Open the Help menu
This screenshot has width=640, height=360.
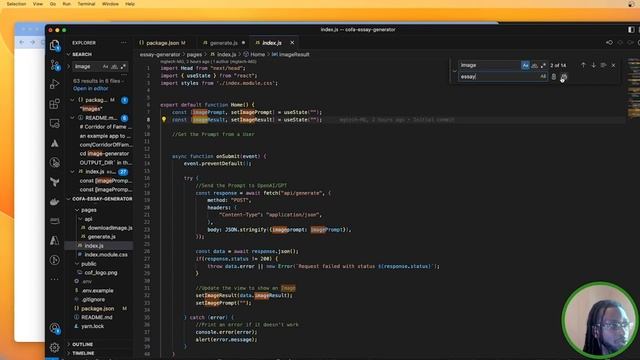pos(130,4)
